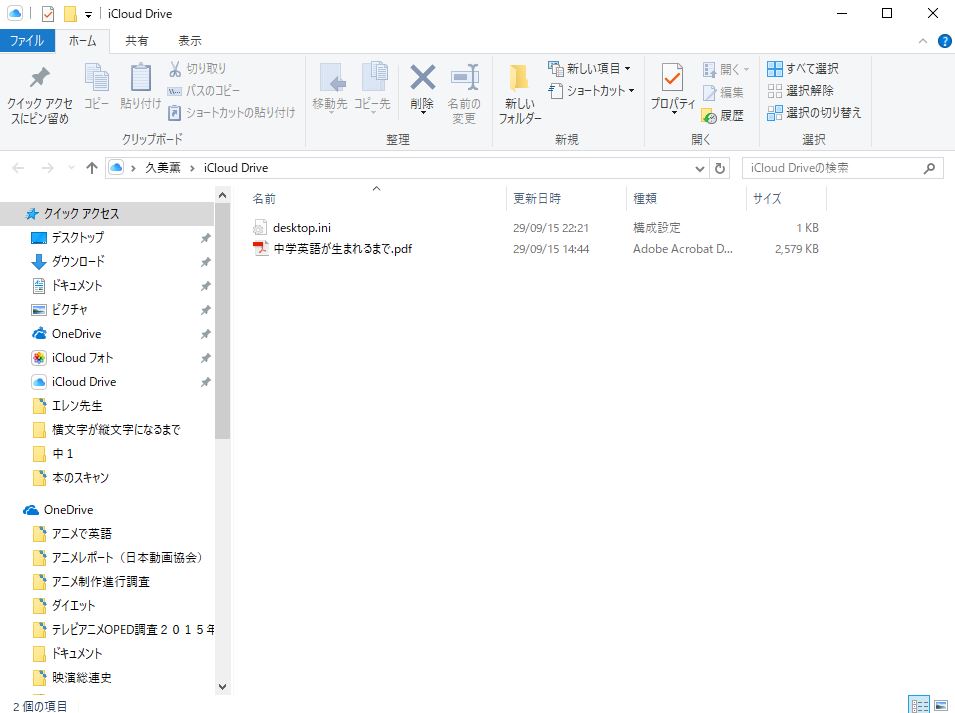955x713 pixels.
Task: Open the address bar history dropdown
Action: point(700,169)
